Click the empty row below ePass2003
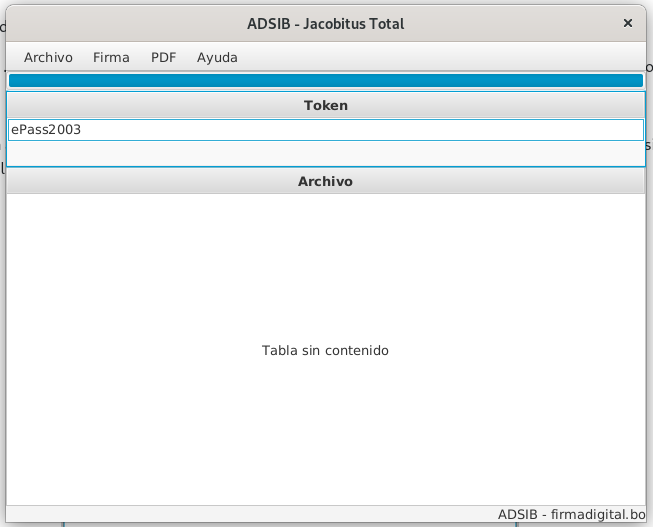The width and height of the screenshot is (653, 527). point(326,153)
